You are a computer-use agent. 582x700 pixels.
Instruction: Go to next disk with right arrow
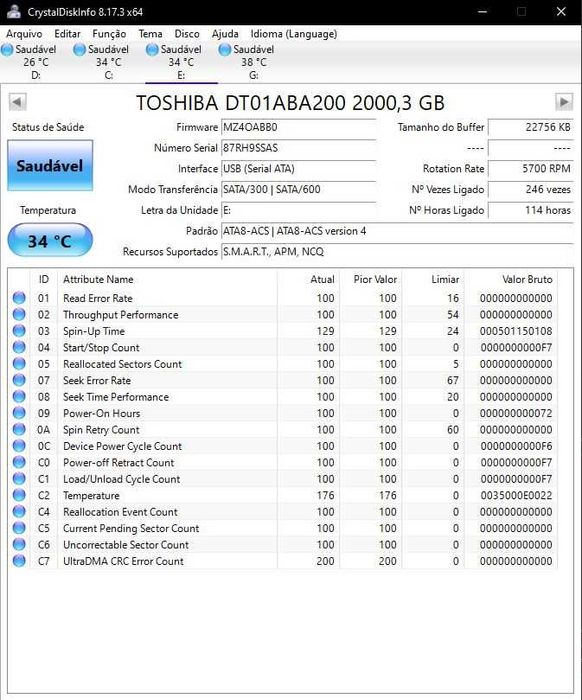pyautogui.click(x=564, y=102)
